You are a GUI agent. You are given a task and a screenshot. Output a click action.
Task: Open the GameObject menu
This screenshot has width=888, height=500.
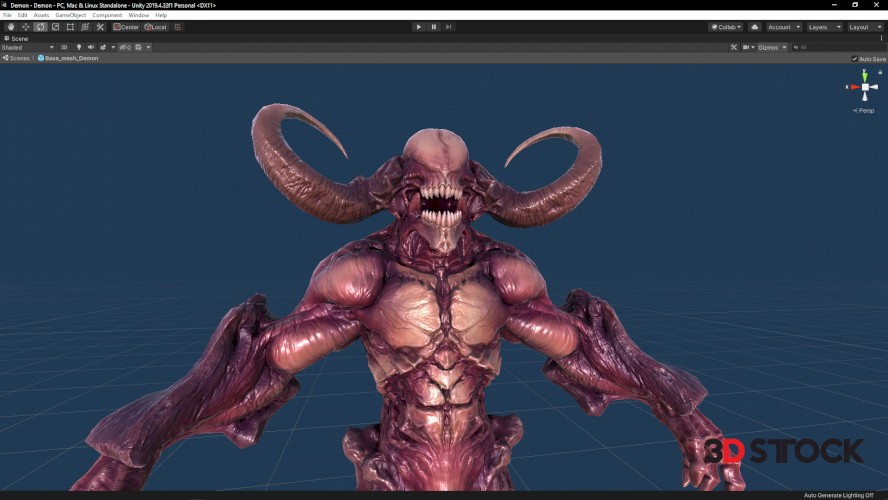pos(71,15)
